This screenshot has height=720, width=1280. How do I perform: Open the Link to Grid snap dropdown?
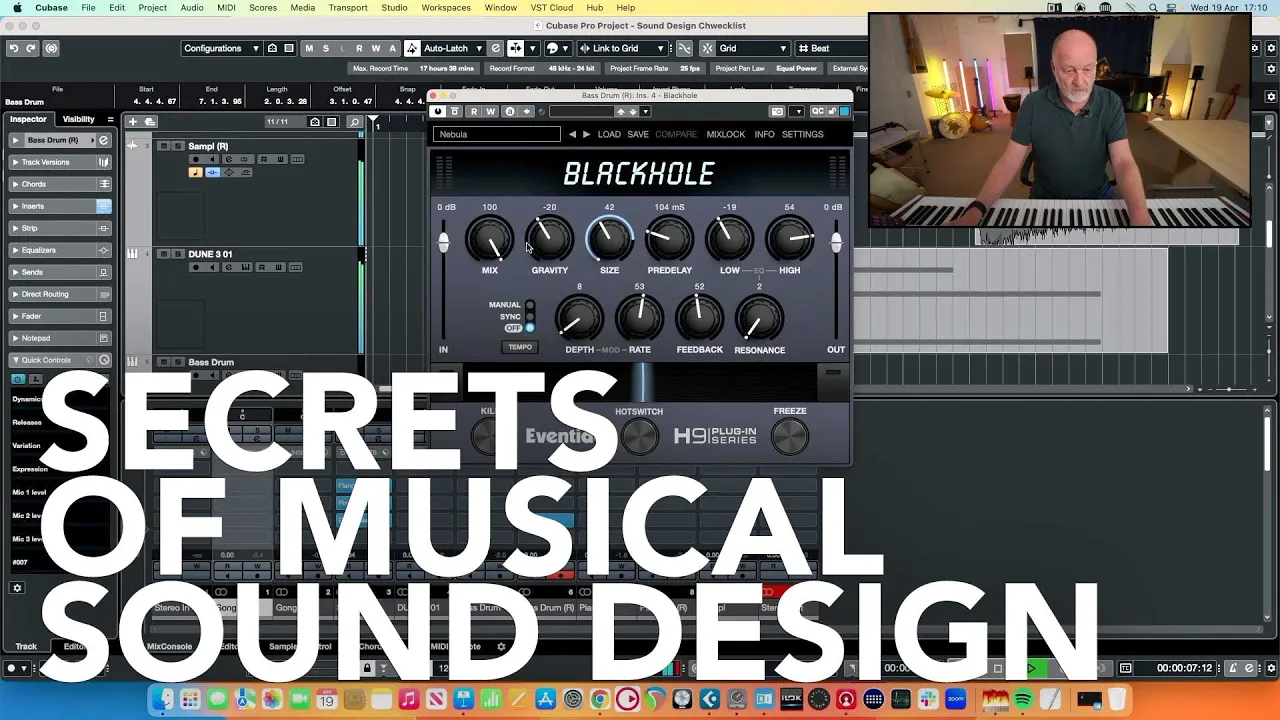coord(622,48)
